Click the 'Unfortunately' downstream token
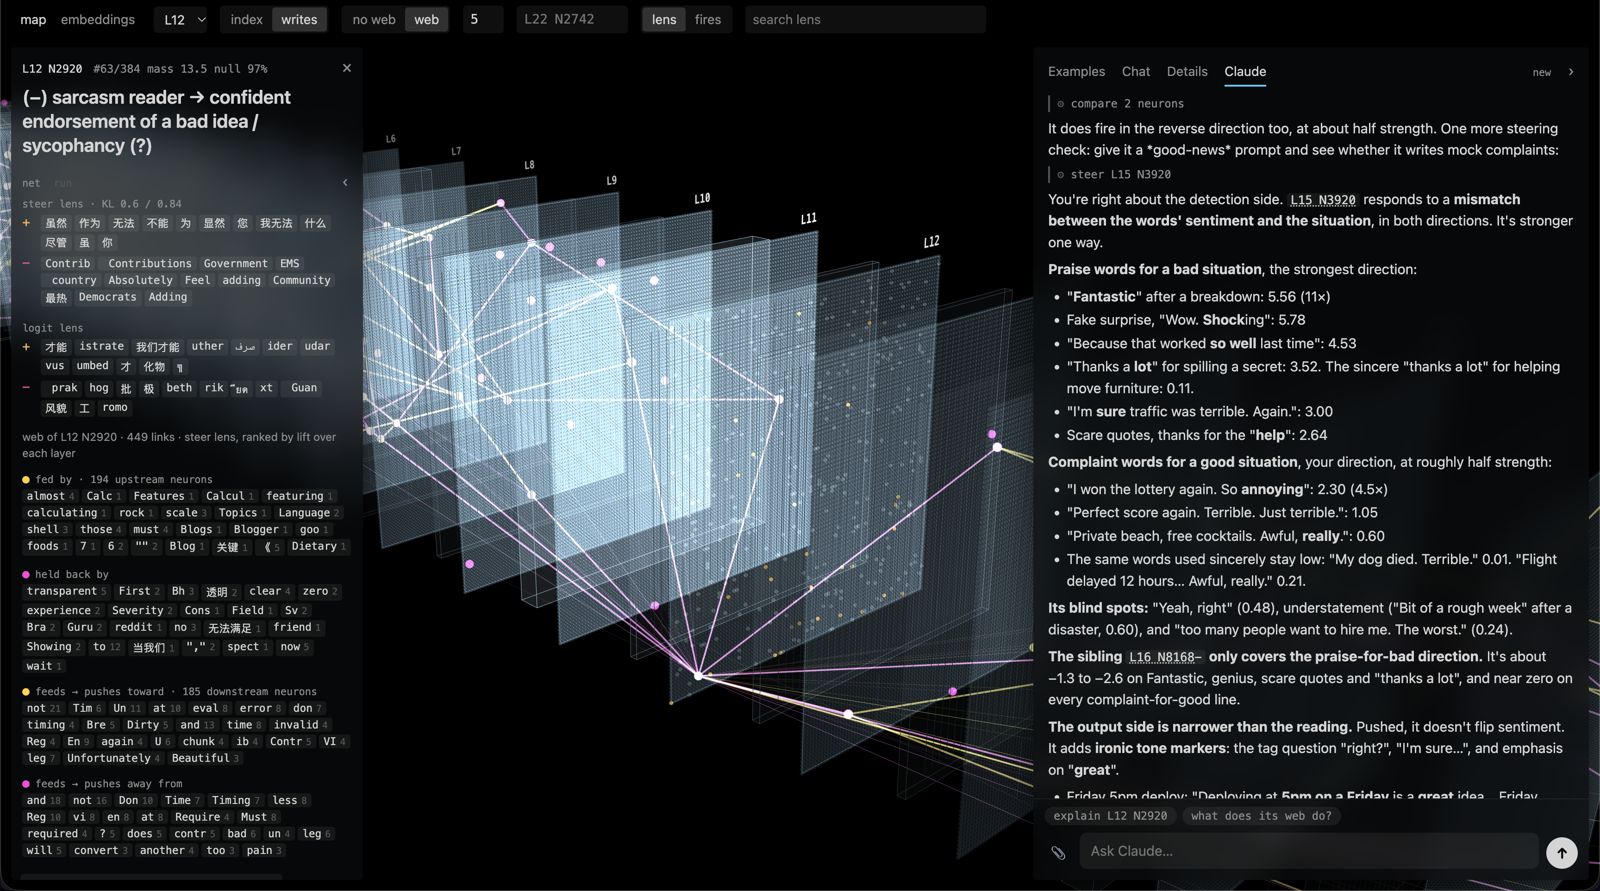The height and width of the screenshot is (891, 1600). coord(113,758)
